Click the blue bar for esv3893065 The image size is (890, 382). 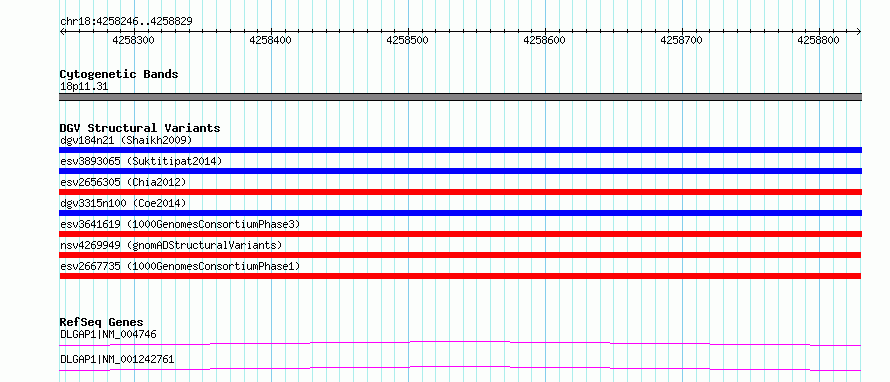pyautogui.click(x=460, y=171)
